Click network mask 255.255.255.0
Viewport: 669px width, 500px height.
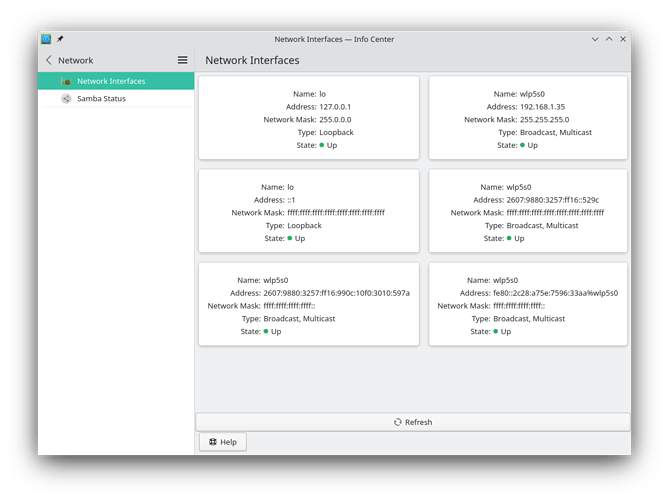point(544,119)
